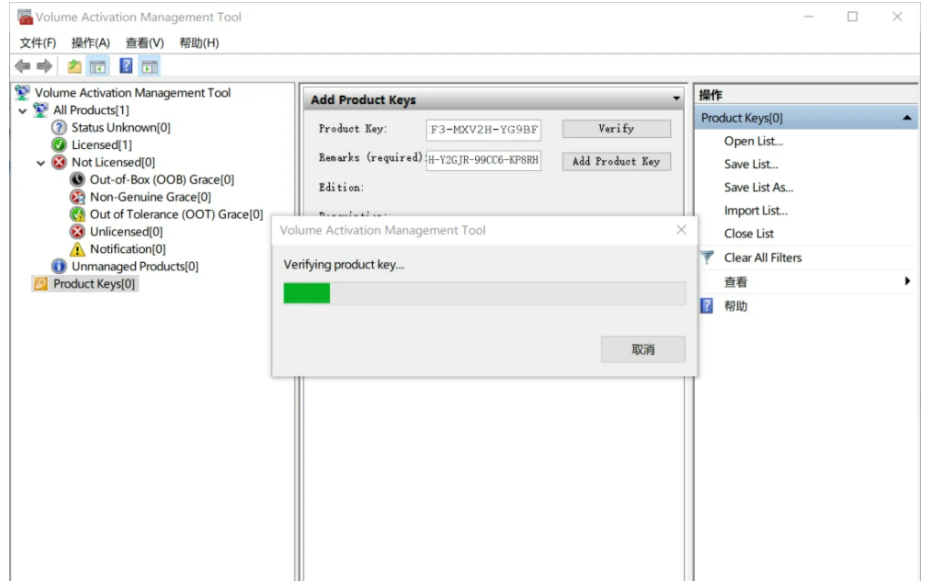Click into the Remarks (required) input field
Viewport: 925px width, 581px height.
tap(483, 160)
